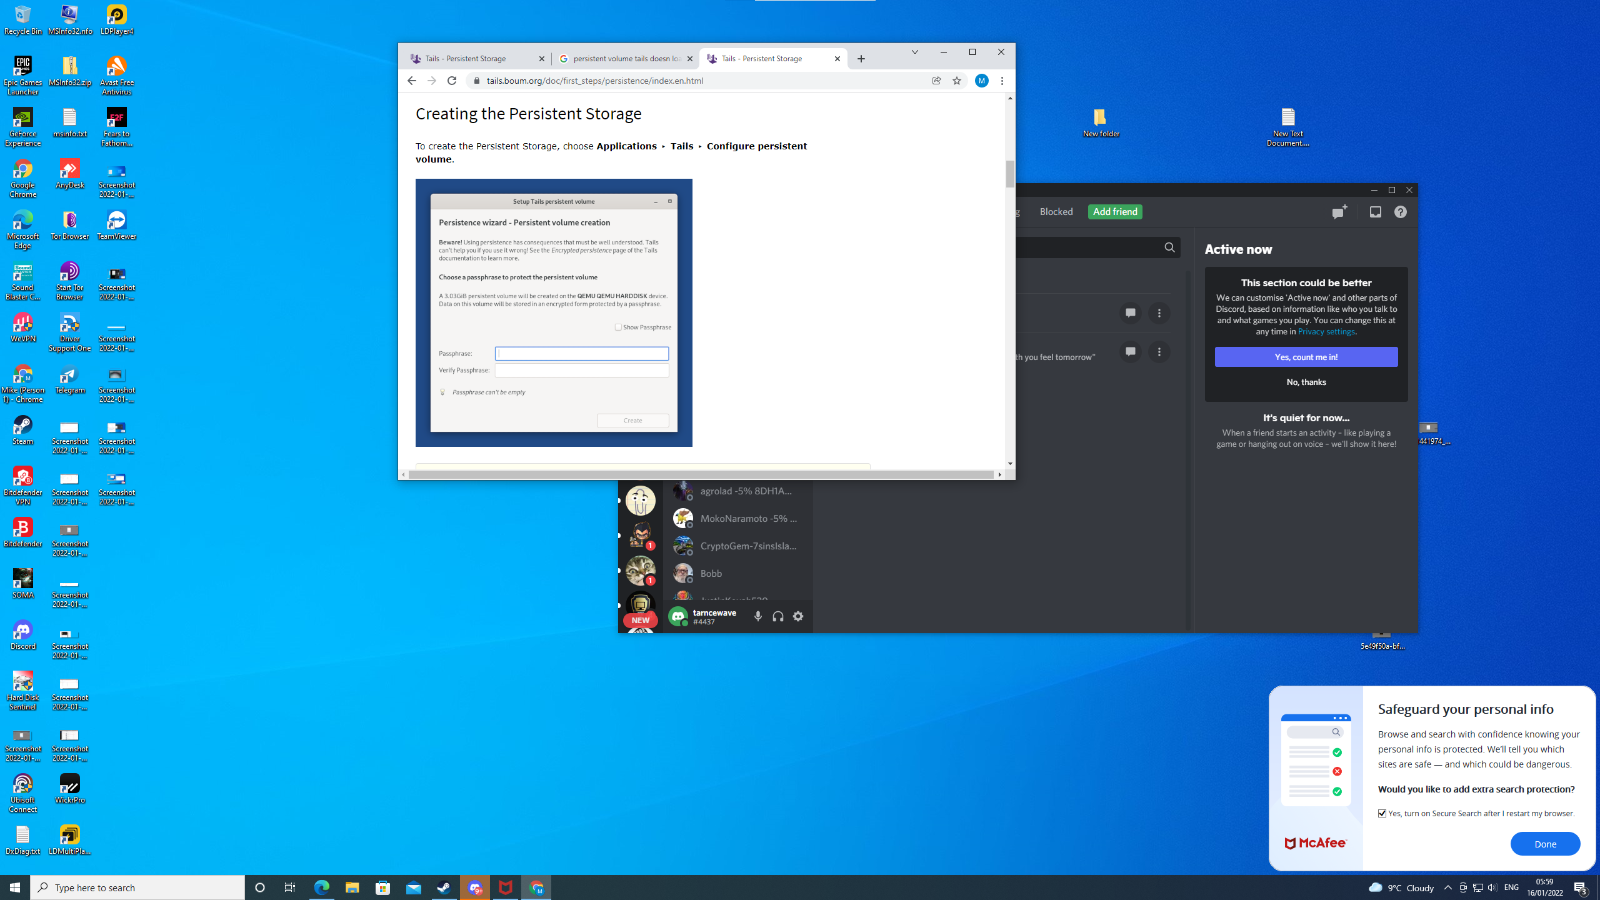Open the Clippy-avatar Discord server
This screenshot has height=900, width=1600.
tap(641, 500)
